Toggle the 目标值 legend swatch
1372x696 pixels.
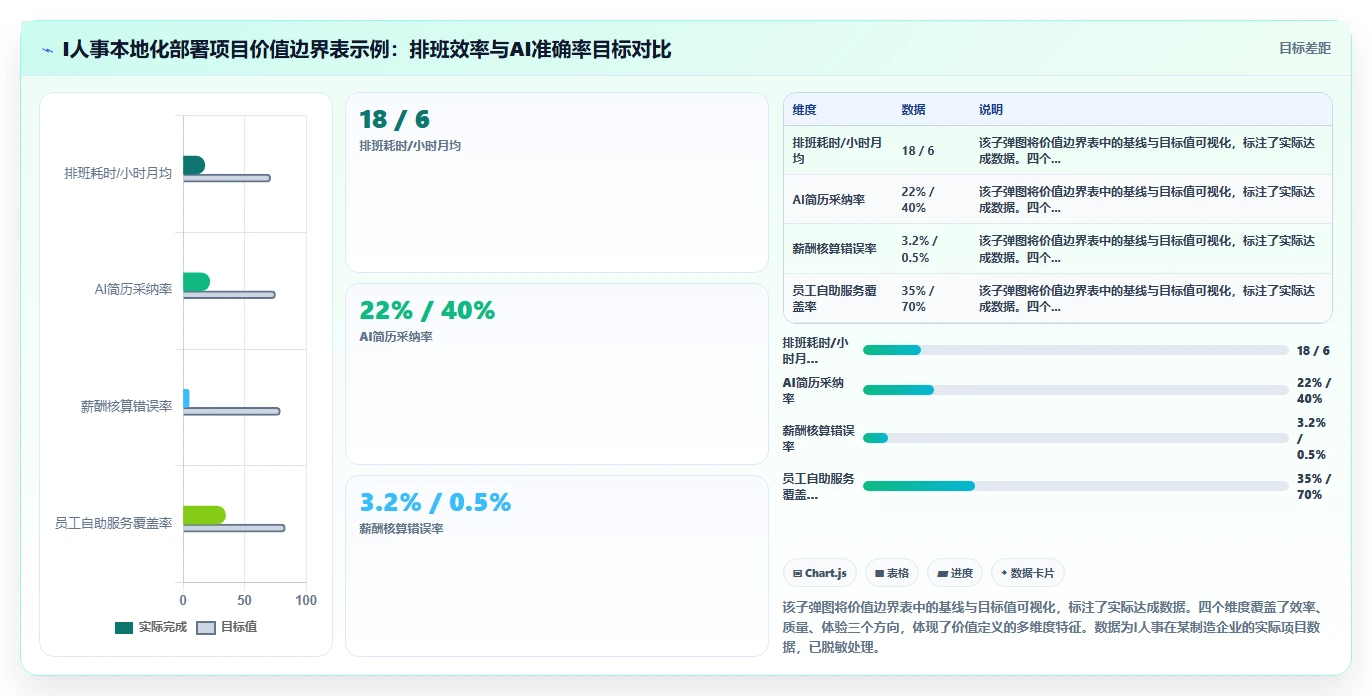(206, 628)
